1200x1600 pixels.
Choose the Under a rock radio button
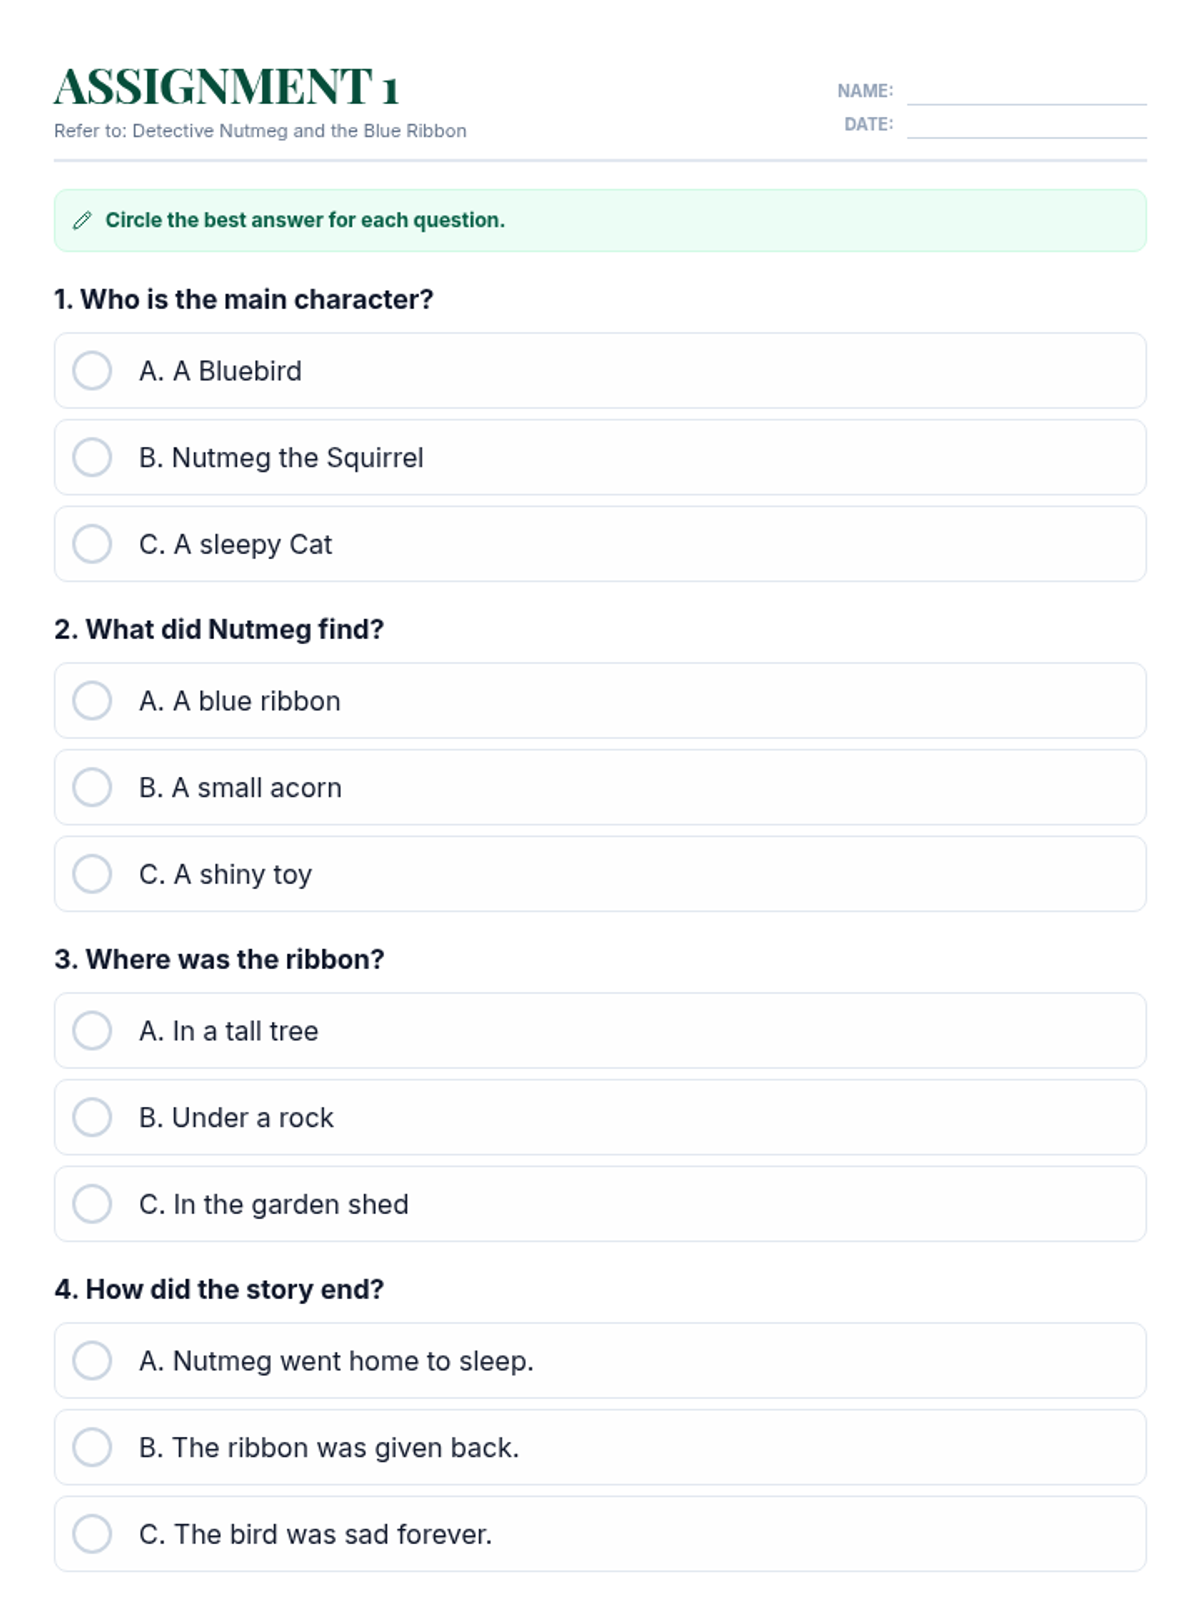point(92,1117)
